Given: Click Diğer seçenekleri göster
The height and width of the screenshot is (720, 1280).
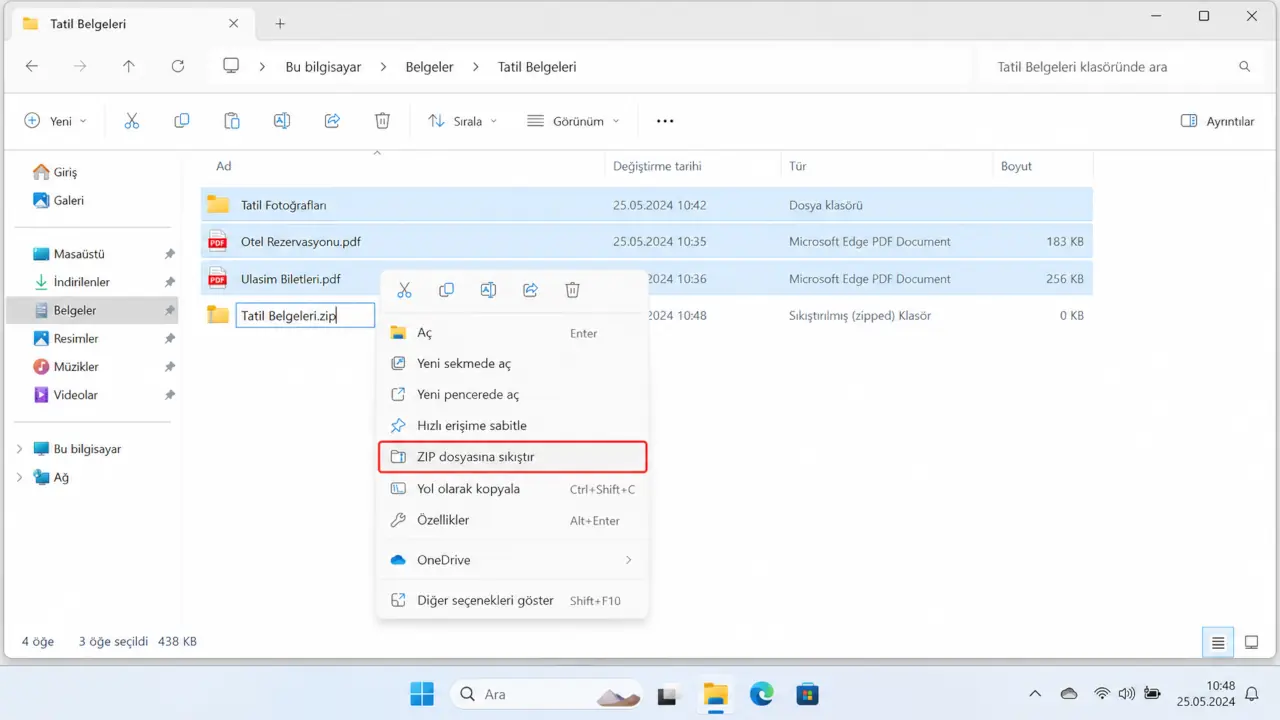Looking at the screenshot, I should tap(512, 601).
